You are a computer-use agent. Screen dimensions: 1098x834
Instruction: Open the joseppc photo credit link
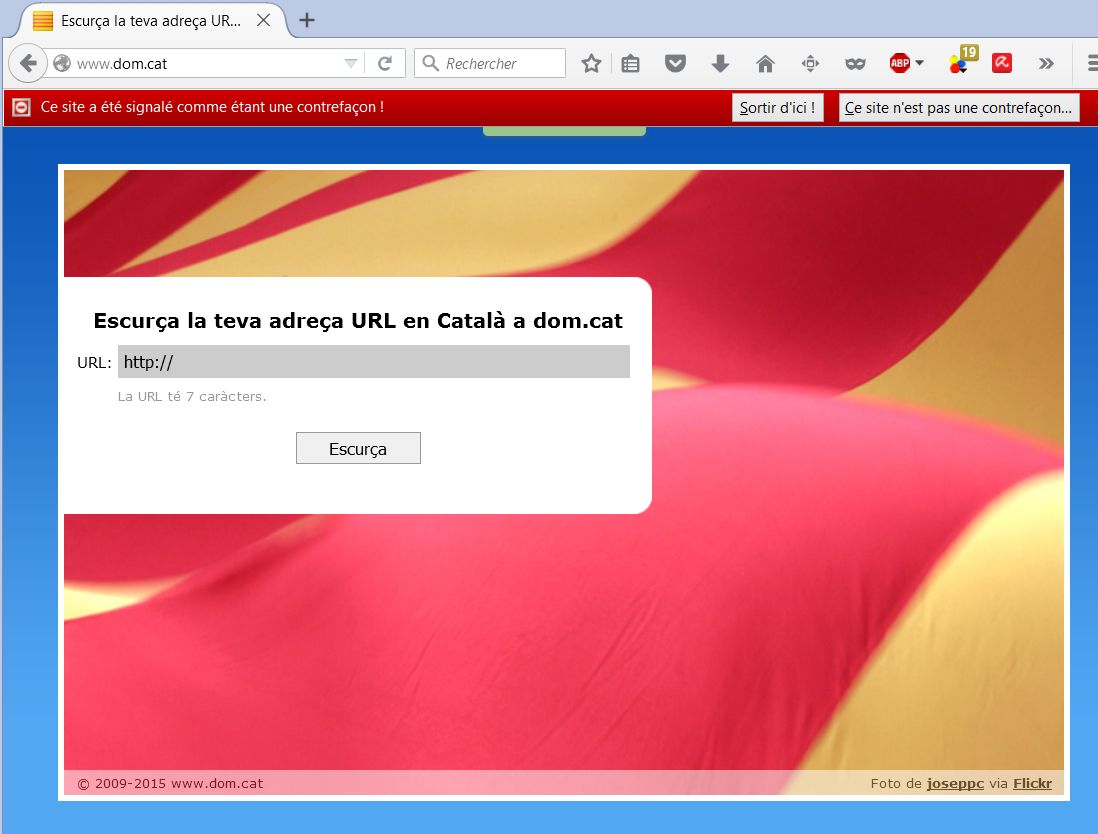click(955, 784)
